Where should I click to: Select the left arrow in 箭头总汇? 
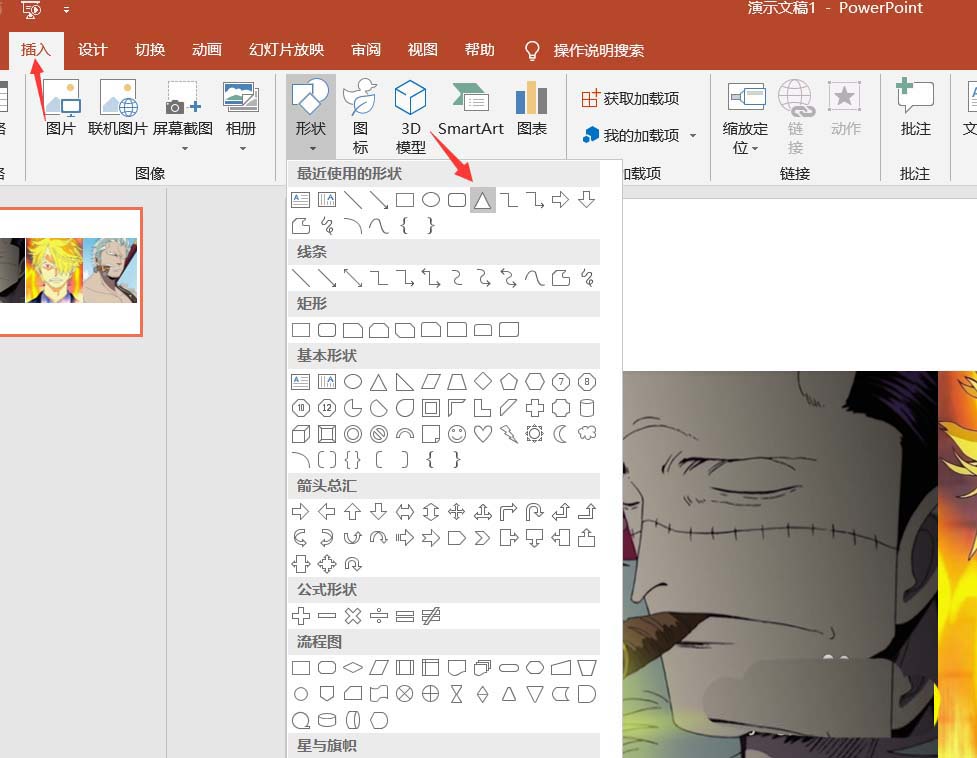(x=326, y=512)
